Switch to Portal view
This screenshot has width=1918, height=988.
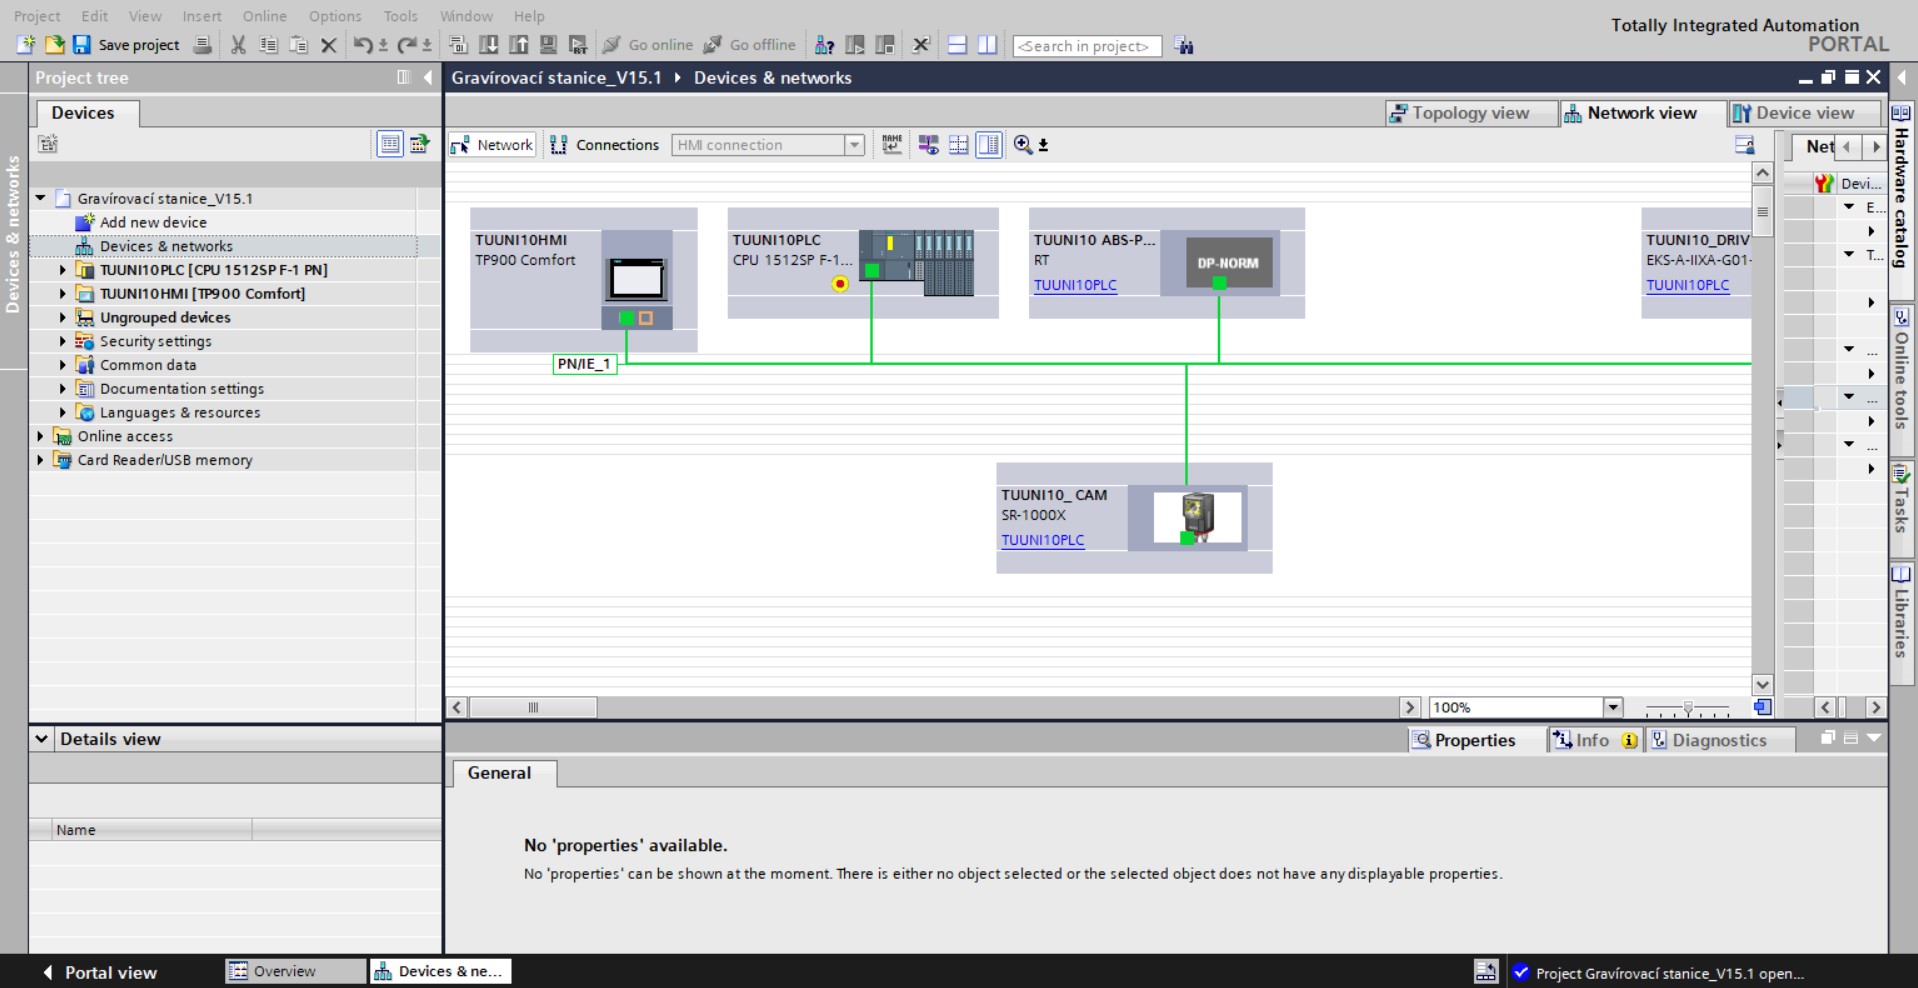coord(100,972)
